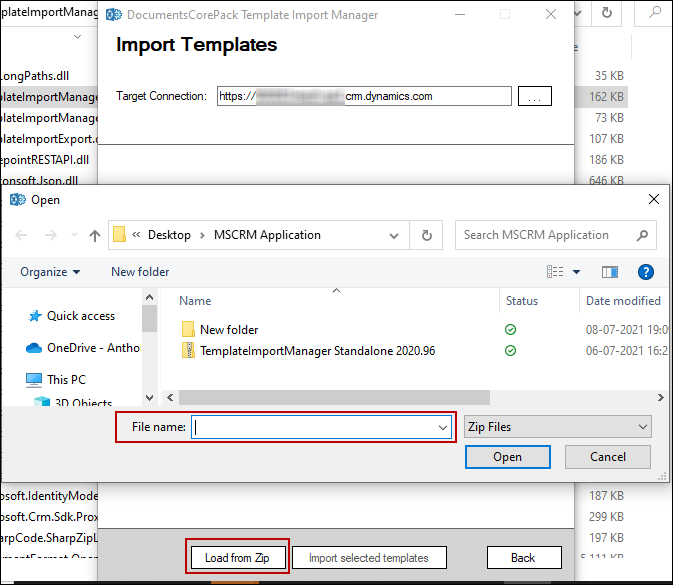This screenshot has width=673, height=585.
Task: Select the New folder item
Action: coord(229,330)
